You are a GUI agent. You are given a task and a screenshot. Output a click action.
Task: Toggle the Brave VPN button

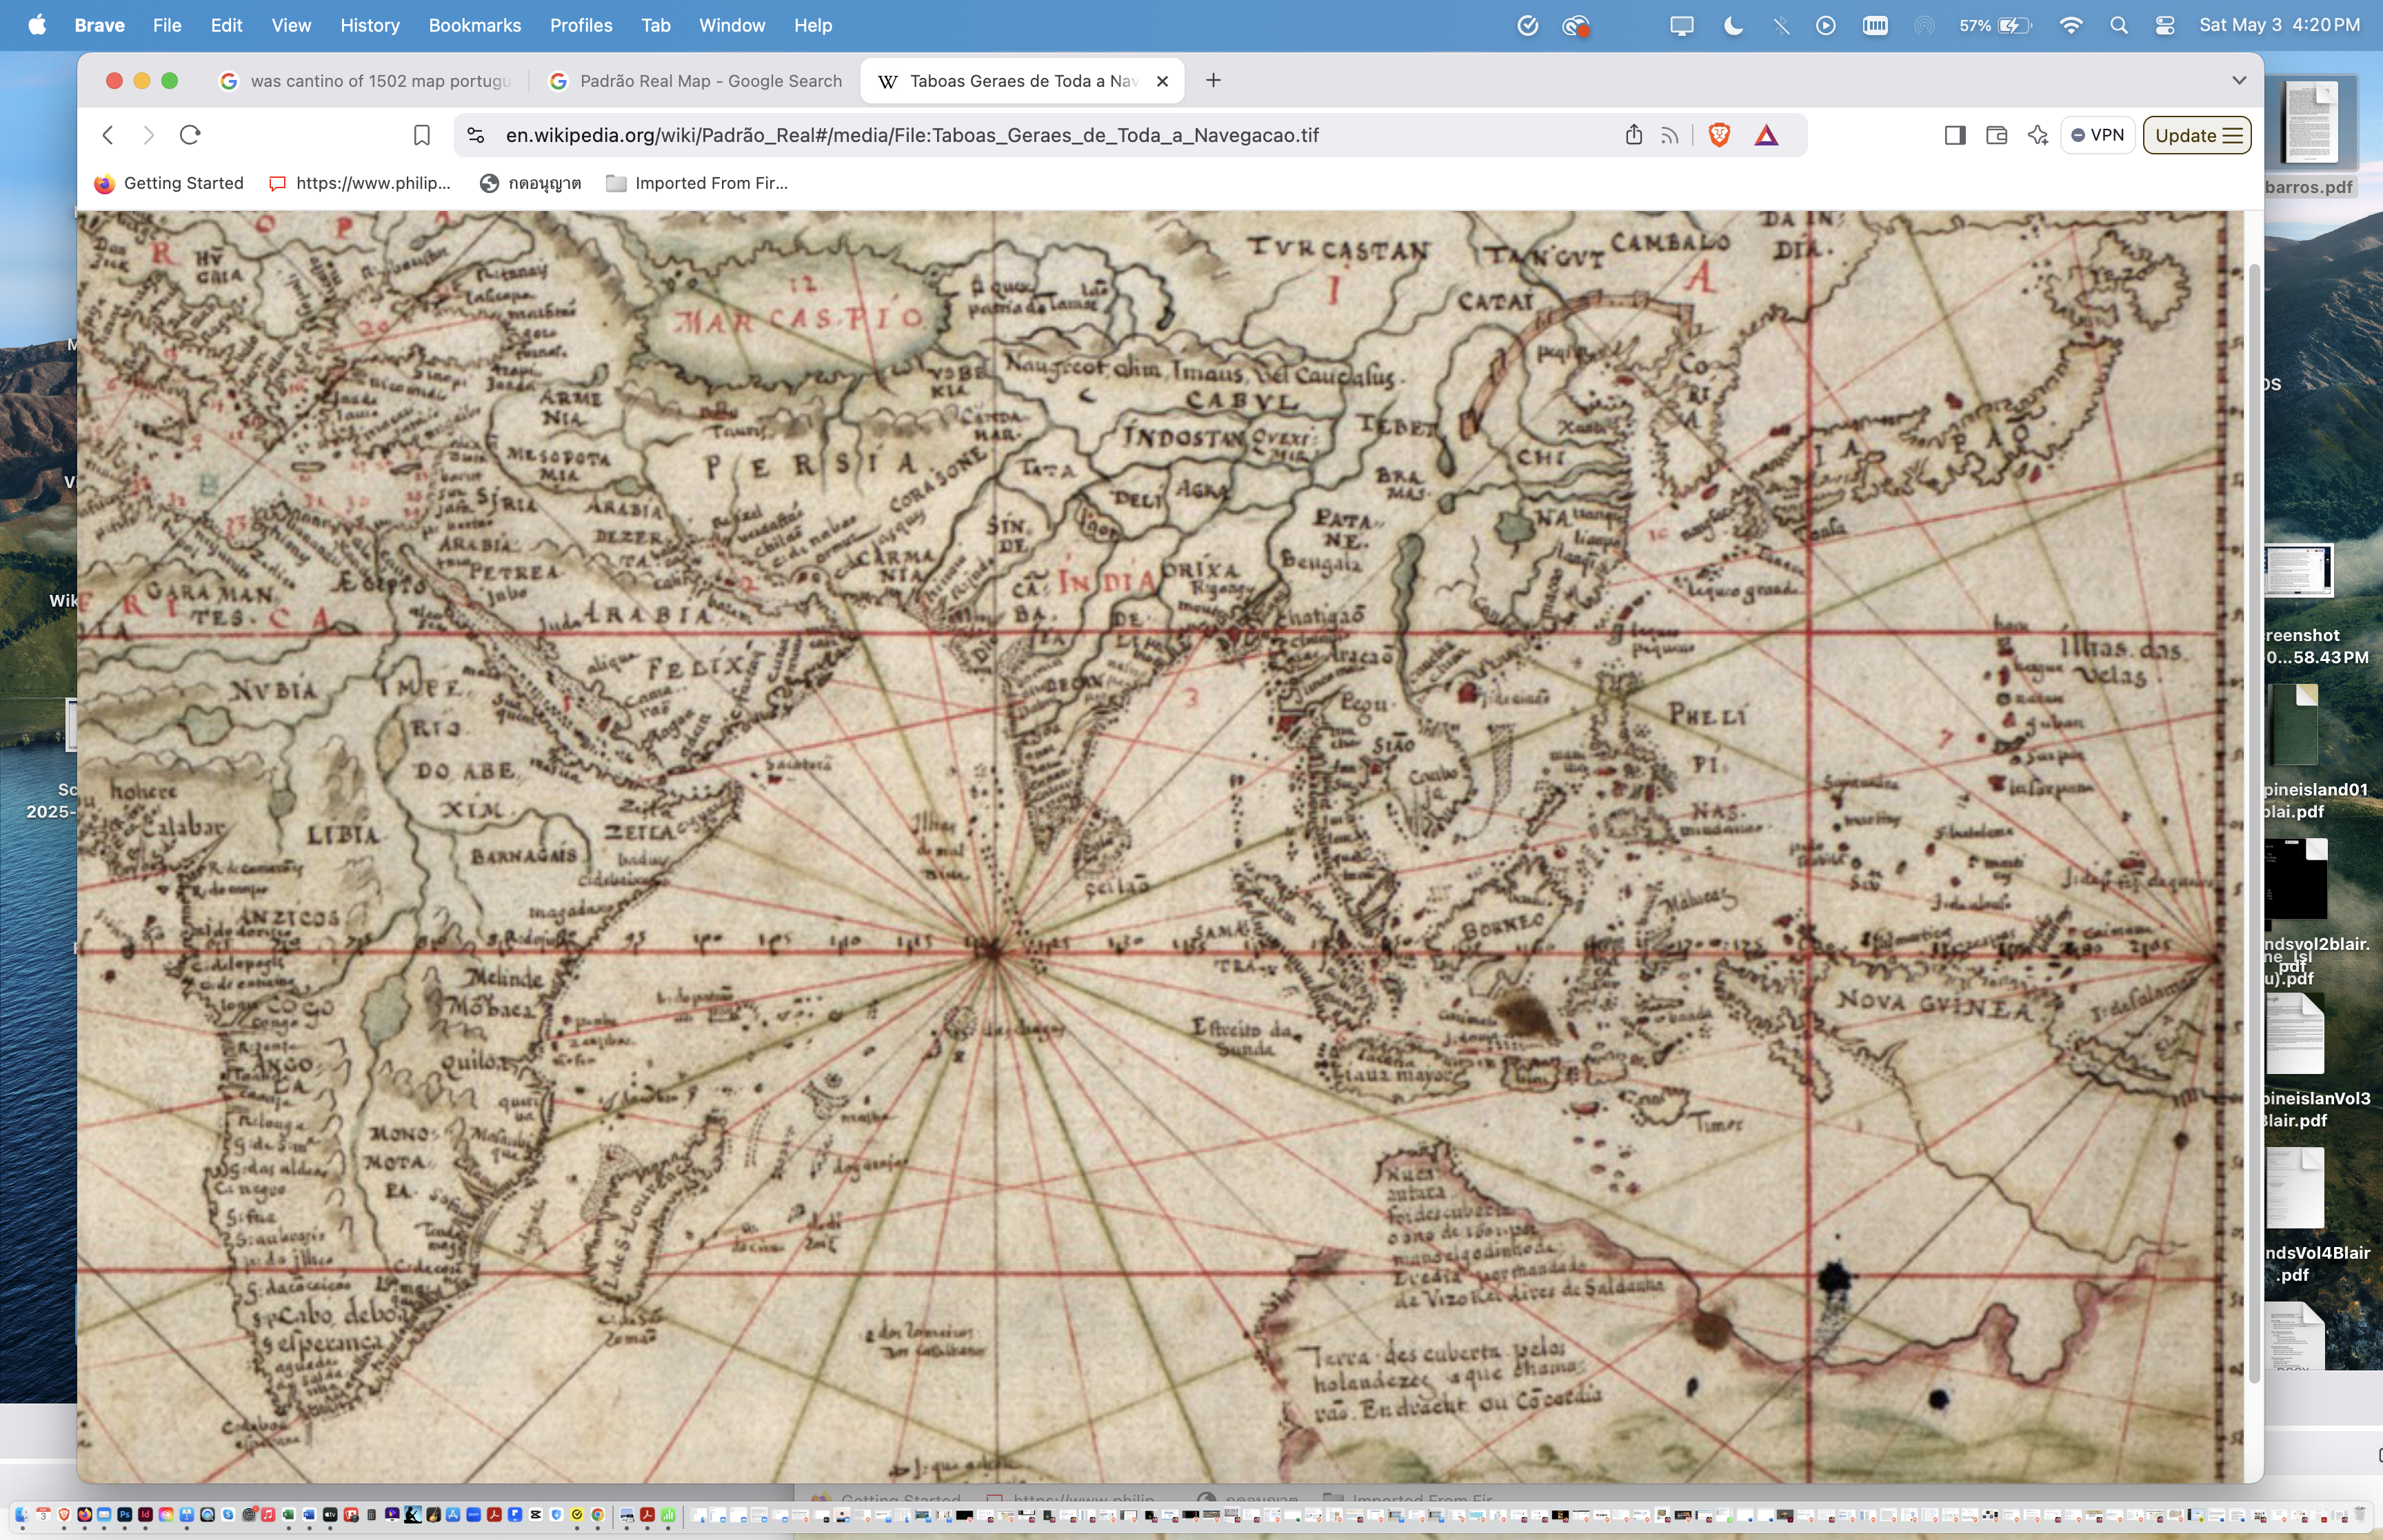click(2097, 135)
